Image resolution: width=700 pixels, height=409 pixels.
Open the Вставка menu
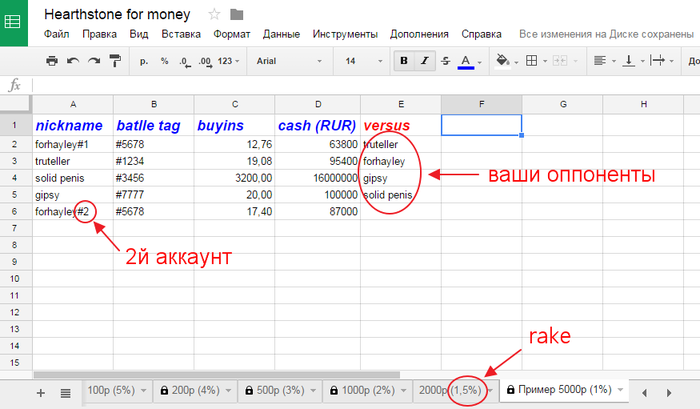click(x=181, y=34)
